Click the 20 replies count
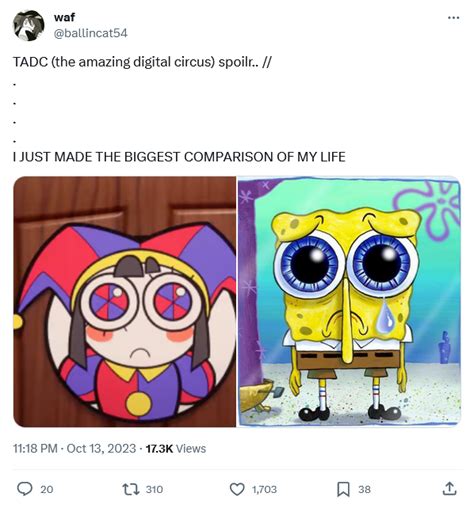474x508 pixels. tap(47, 489)
